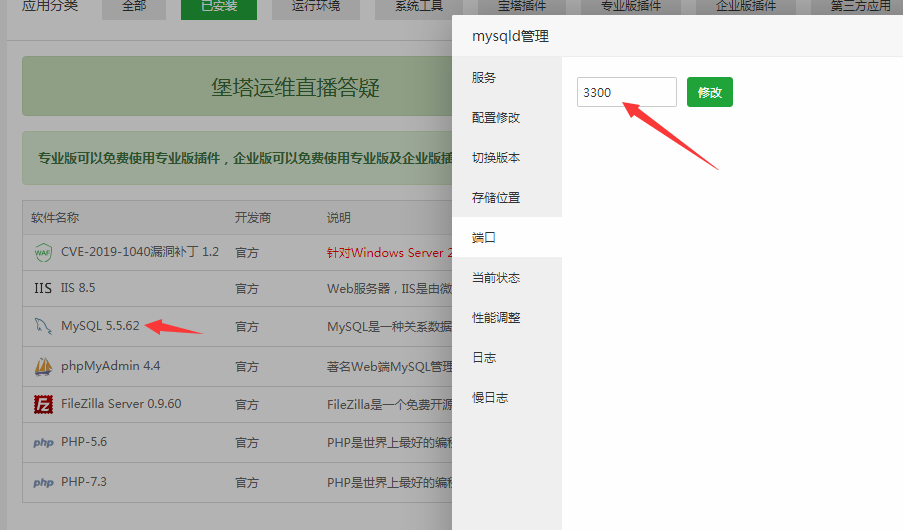Click the PHP-5.6 php logo icon
Viewport: 903px width, 530px height.
click(43, 442)
